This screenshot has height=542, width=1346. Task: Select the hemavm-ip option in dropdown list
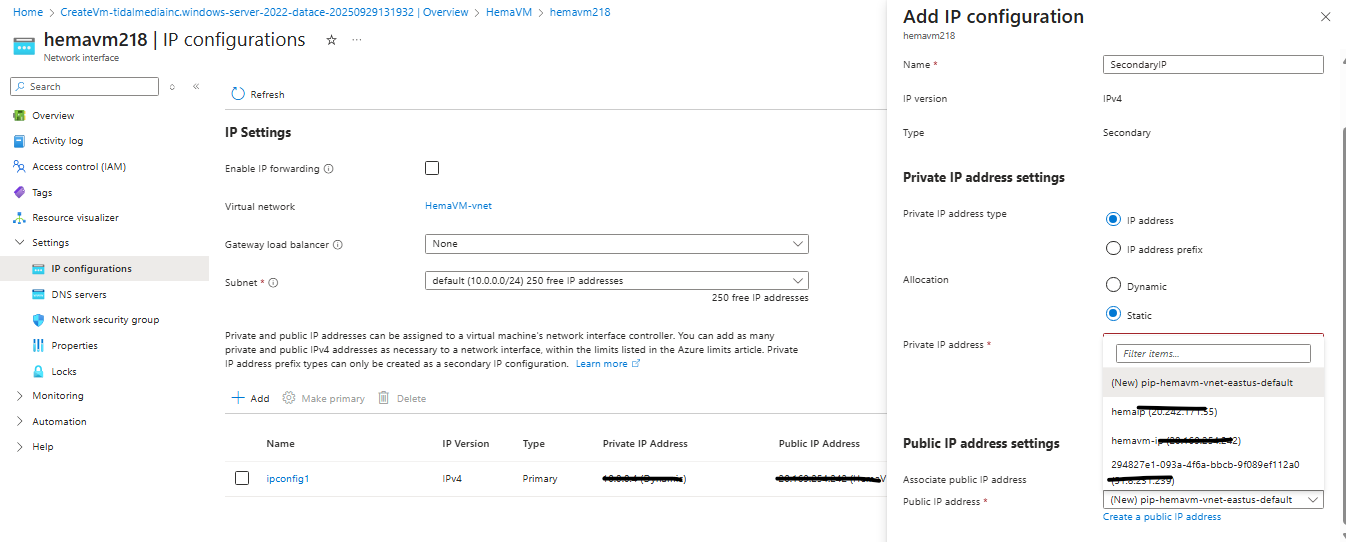(1213, 440)
